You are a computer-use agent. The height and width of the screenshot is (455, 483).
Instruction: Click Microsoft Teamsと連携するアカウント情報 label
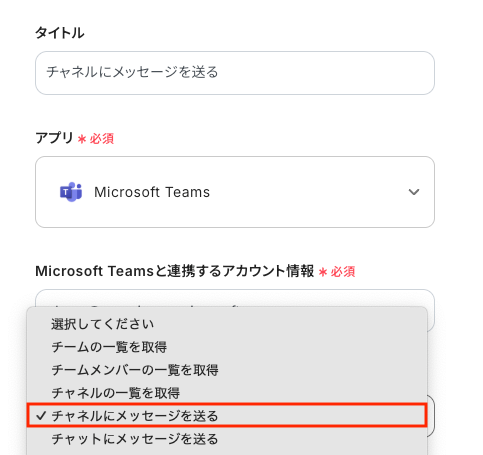tap(175, 271)
